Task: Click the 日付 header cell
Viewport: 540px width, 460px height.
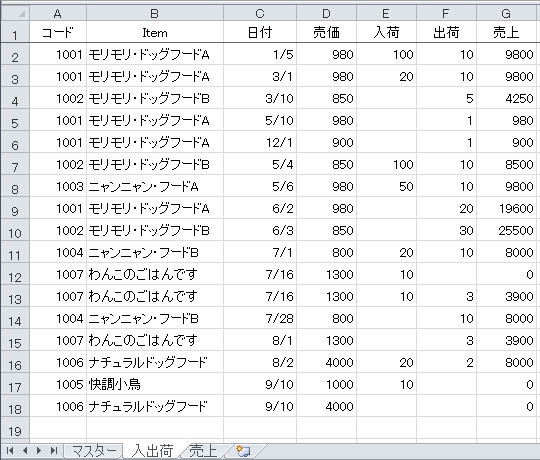Action: pyautogui.click(x=260, y=32)
